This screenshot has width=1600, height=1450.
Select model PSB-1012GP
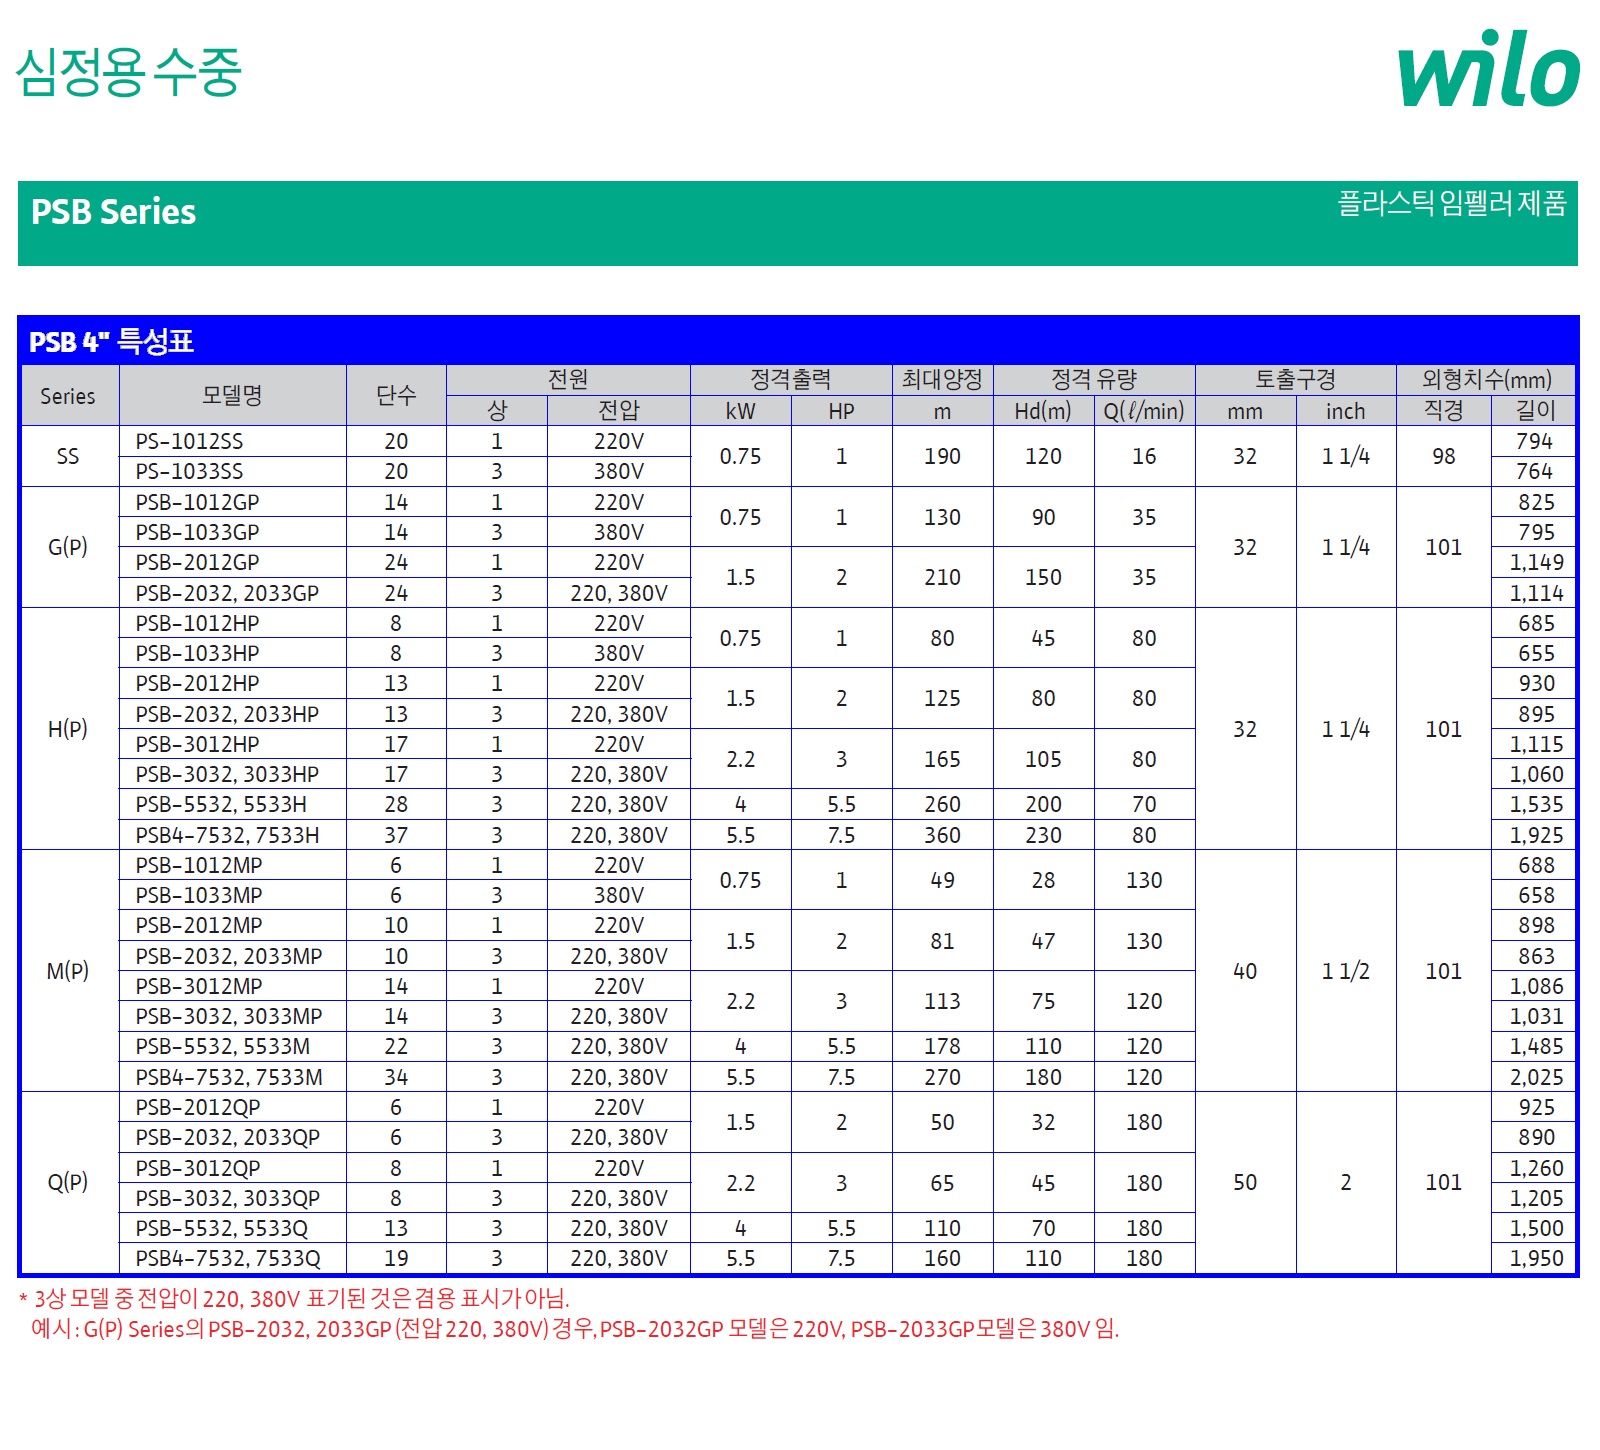pyautogui.click(x=197, y=502)
